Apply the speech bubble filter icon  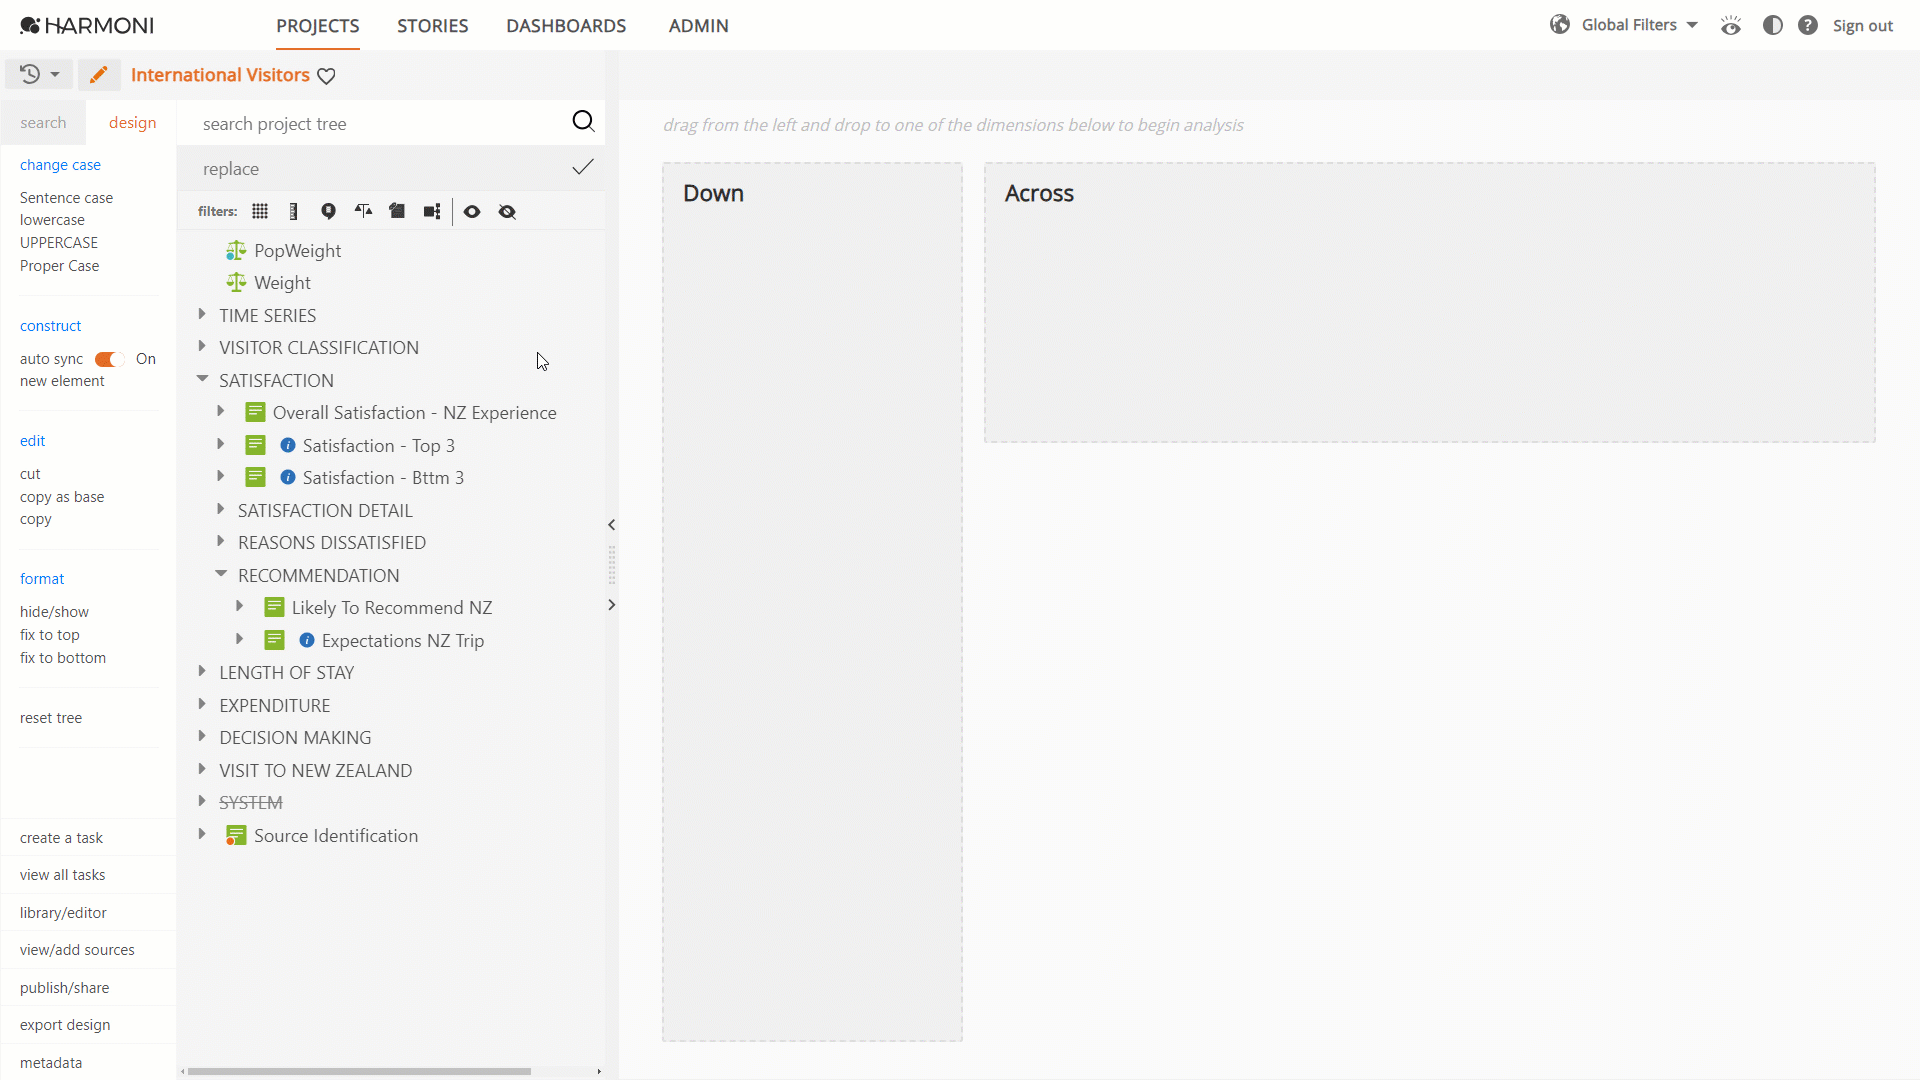(328, 211)
